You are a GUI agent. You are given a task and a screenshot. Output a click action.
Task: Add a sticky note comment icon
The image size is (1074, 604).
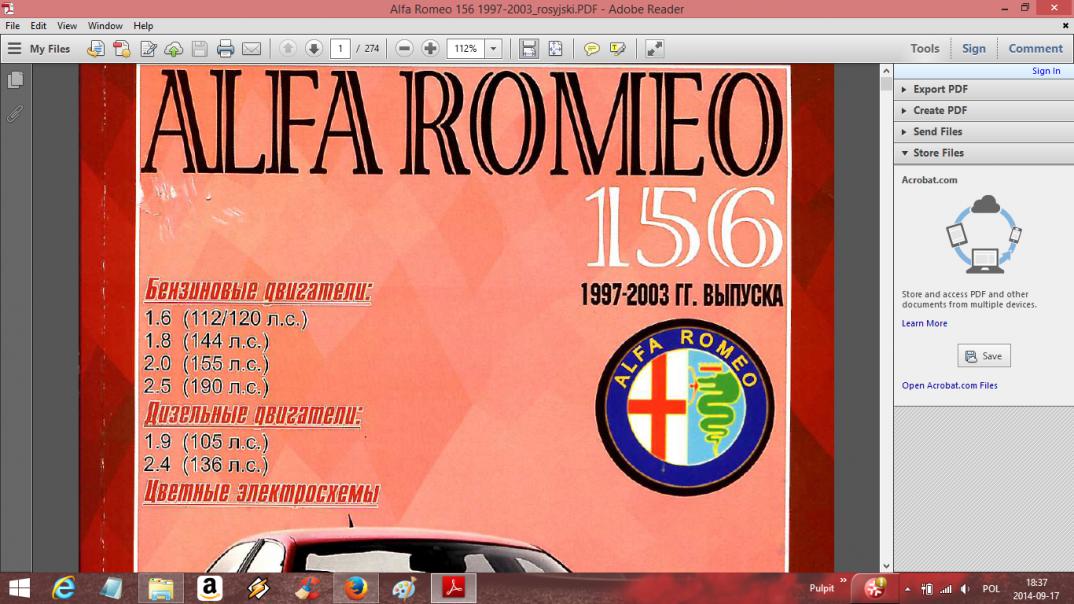click(591, 49)
